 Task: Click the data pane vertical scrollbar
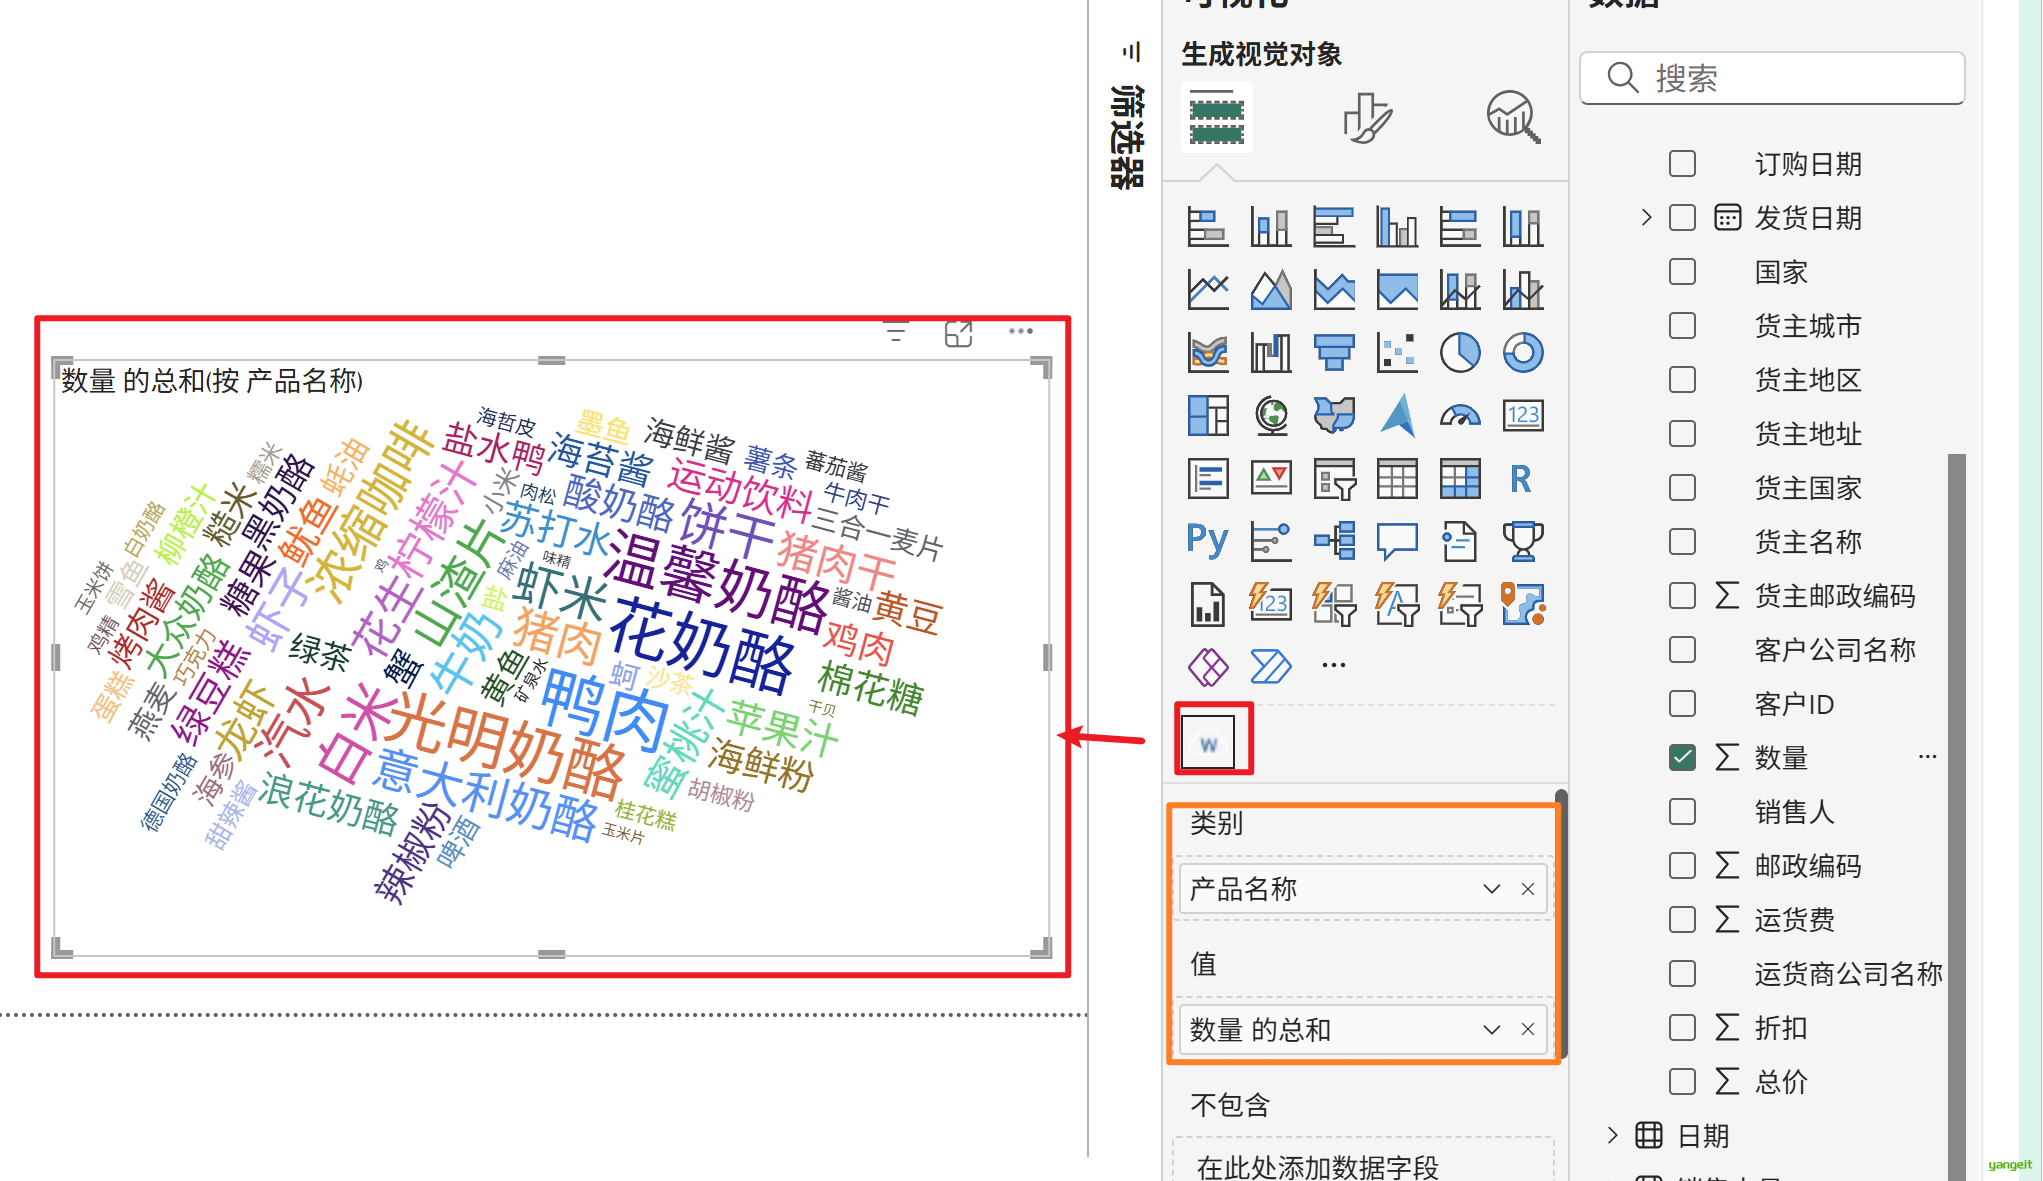point(1956,800)
